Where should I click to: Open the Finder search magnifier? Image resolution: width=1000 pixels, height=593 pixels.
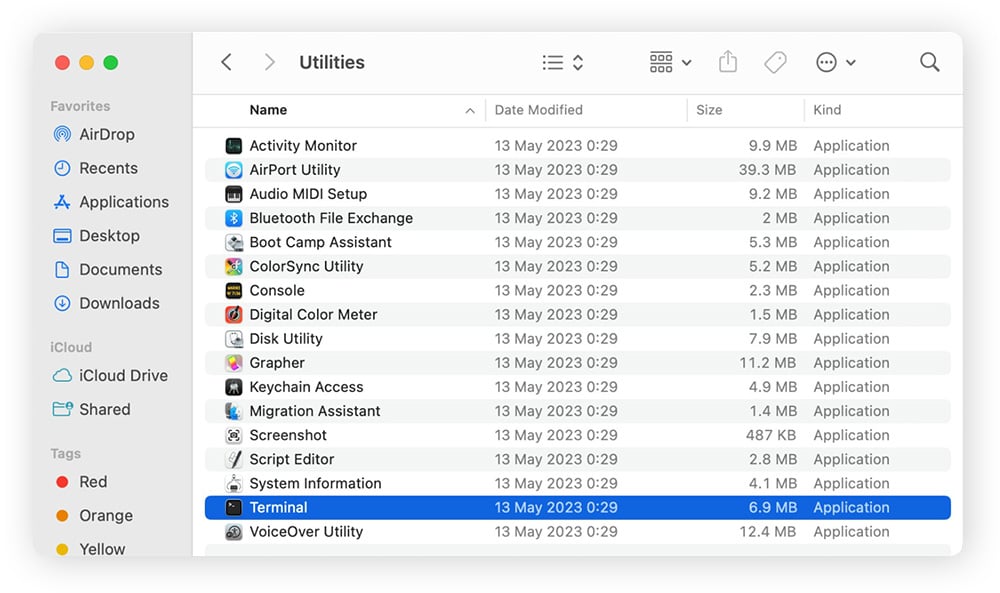click(929, 62)
